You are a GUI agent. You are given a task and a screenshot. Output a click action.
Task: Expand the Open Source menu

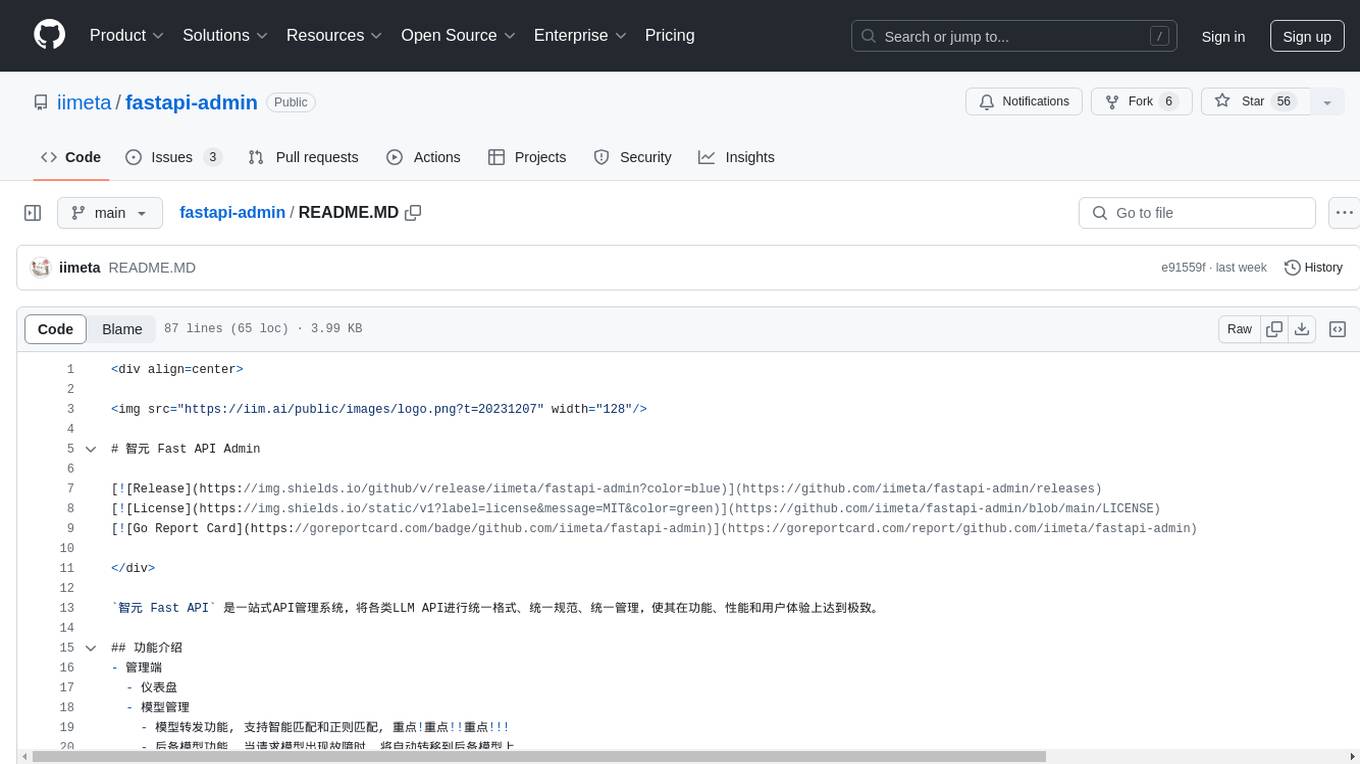(458, 35)
